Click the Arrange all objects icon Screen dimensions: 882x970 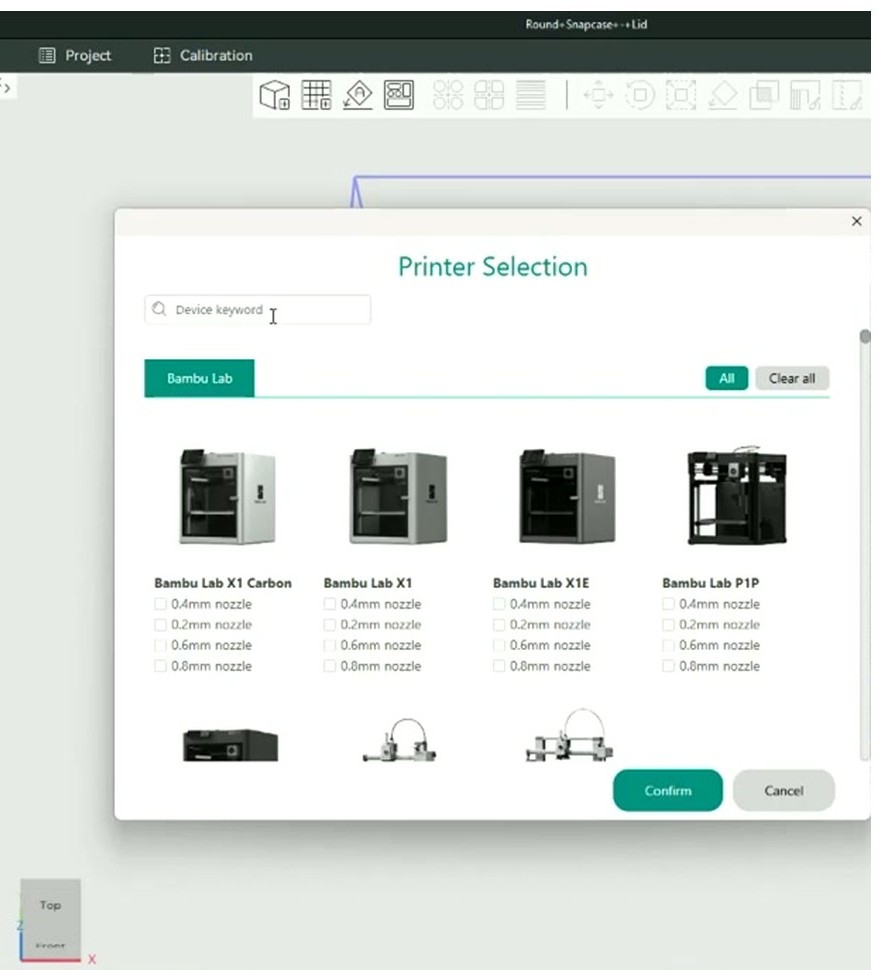(399, 95)
